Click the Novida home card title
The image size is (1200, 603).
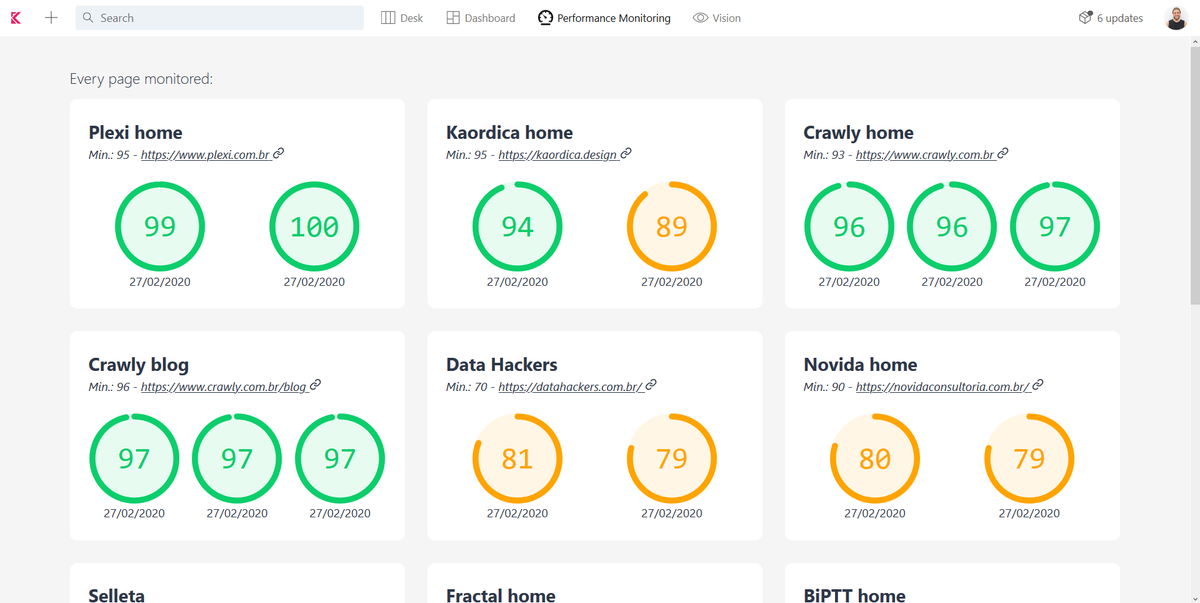pyautogui.click(x=860, y=364)
